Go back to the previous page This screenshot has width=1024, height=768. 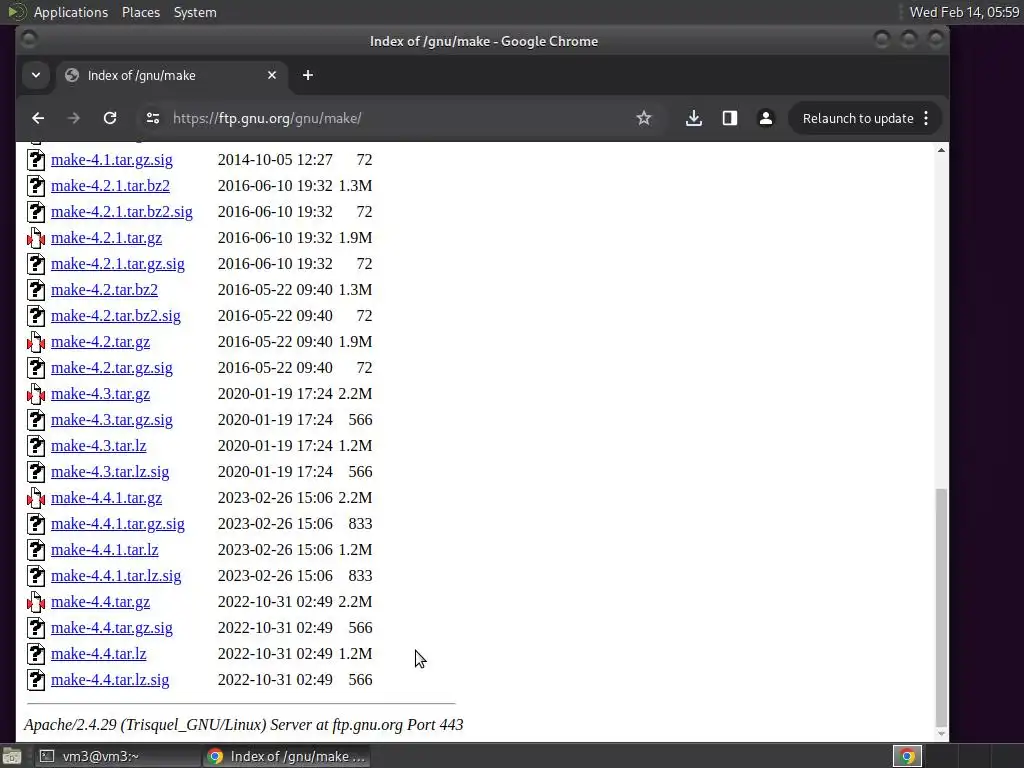38,118
